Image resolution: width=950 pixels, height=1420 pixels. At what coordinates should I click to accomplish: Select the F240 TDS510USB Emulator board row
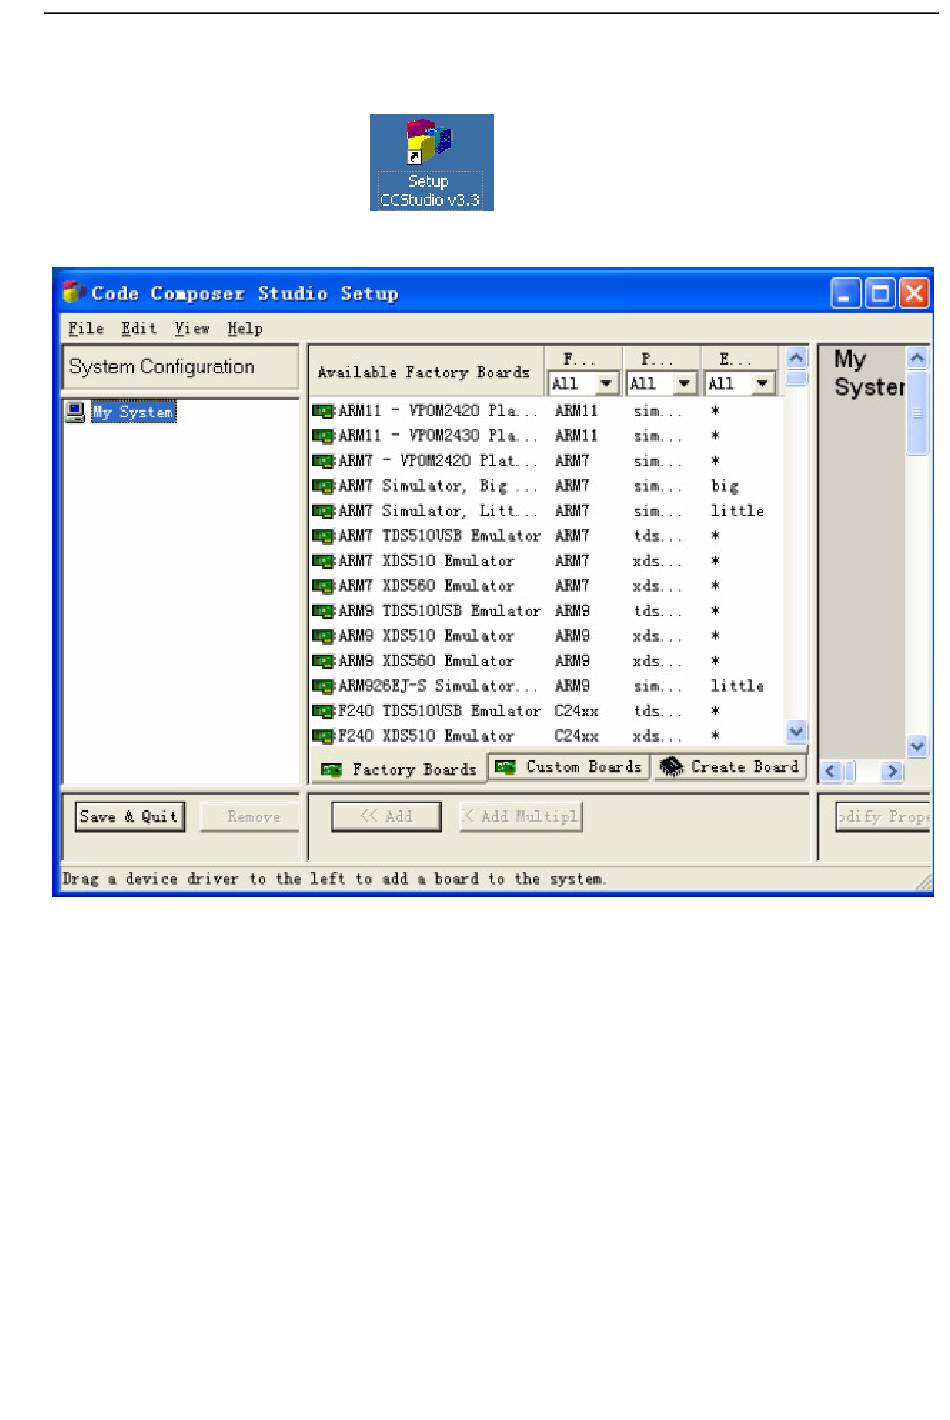pyautogui.click(x=546, y=711)
